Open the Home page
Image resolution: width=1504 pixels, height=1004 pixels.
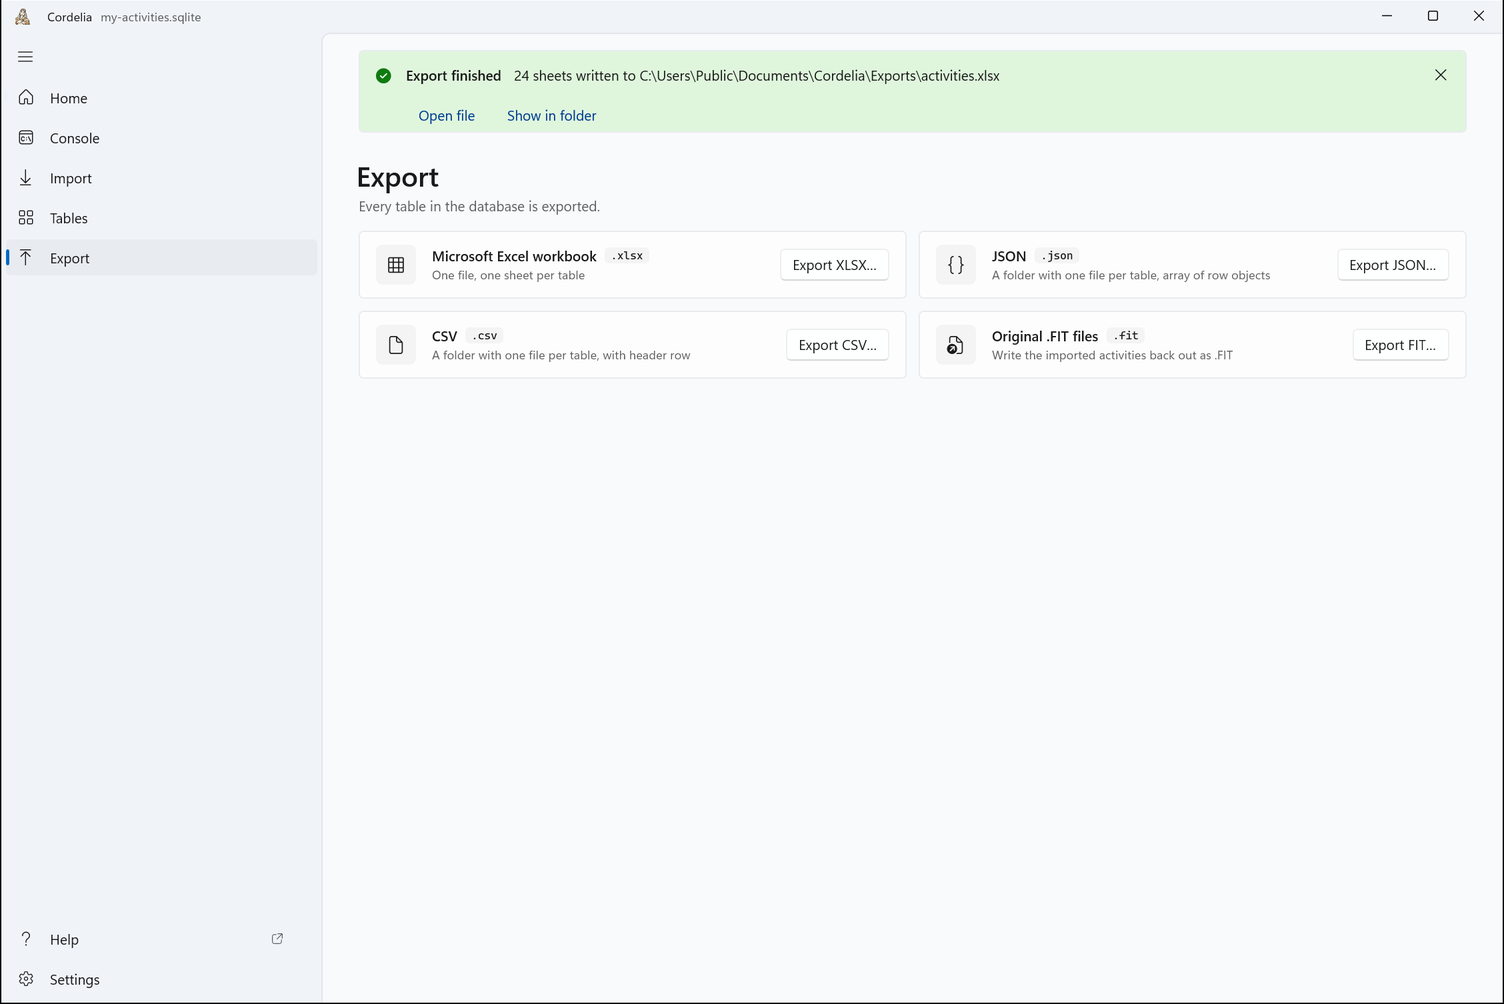pyautogui.click(x=161, y=98)
